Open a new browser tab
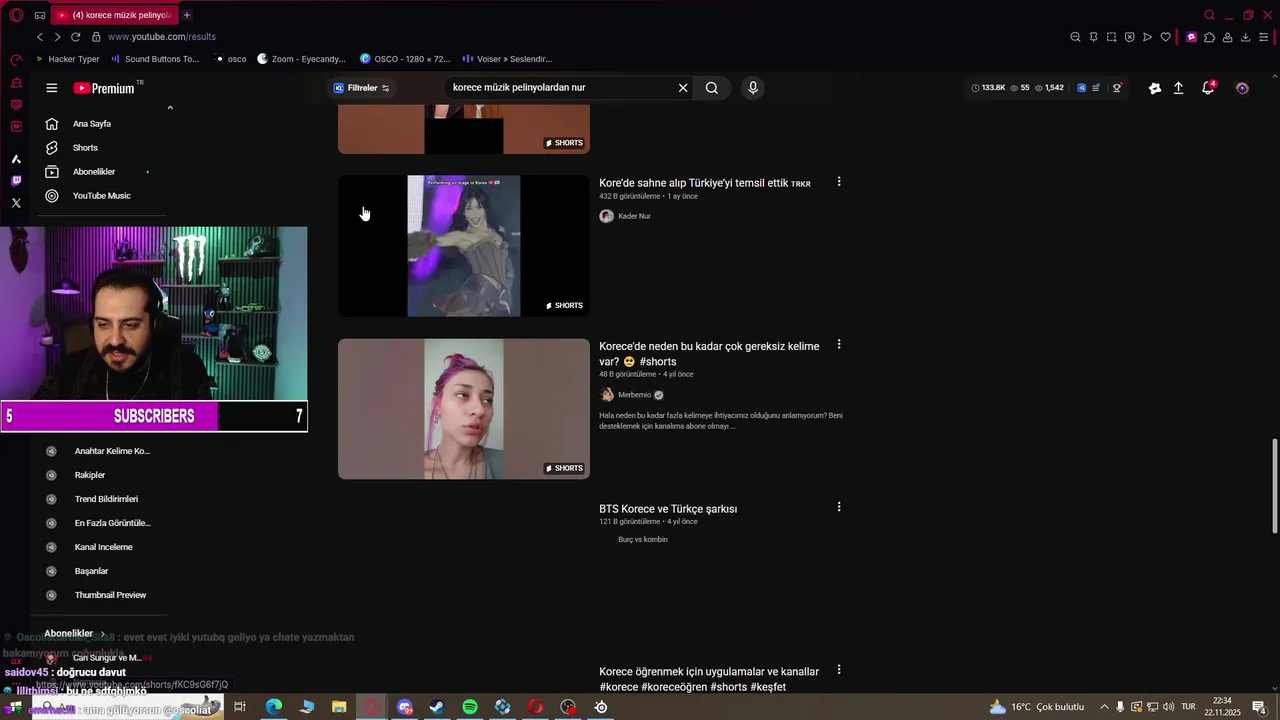This screenshot has width=1280, height=720. [x=187, y=15]
